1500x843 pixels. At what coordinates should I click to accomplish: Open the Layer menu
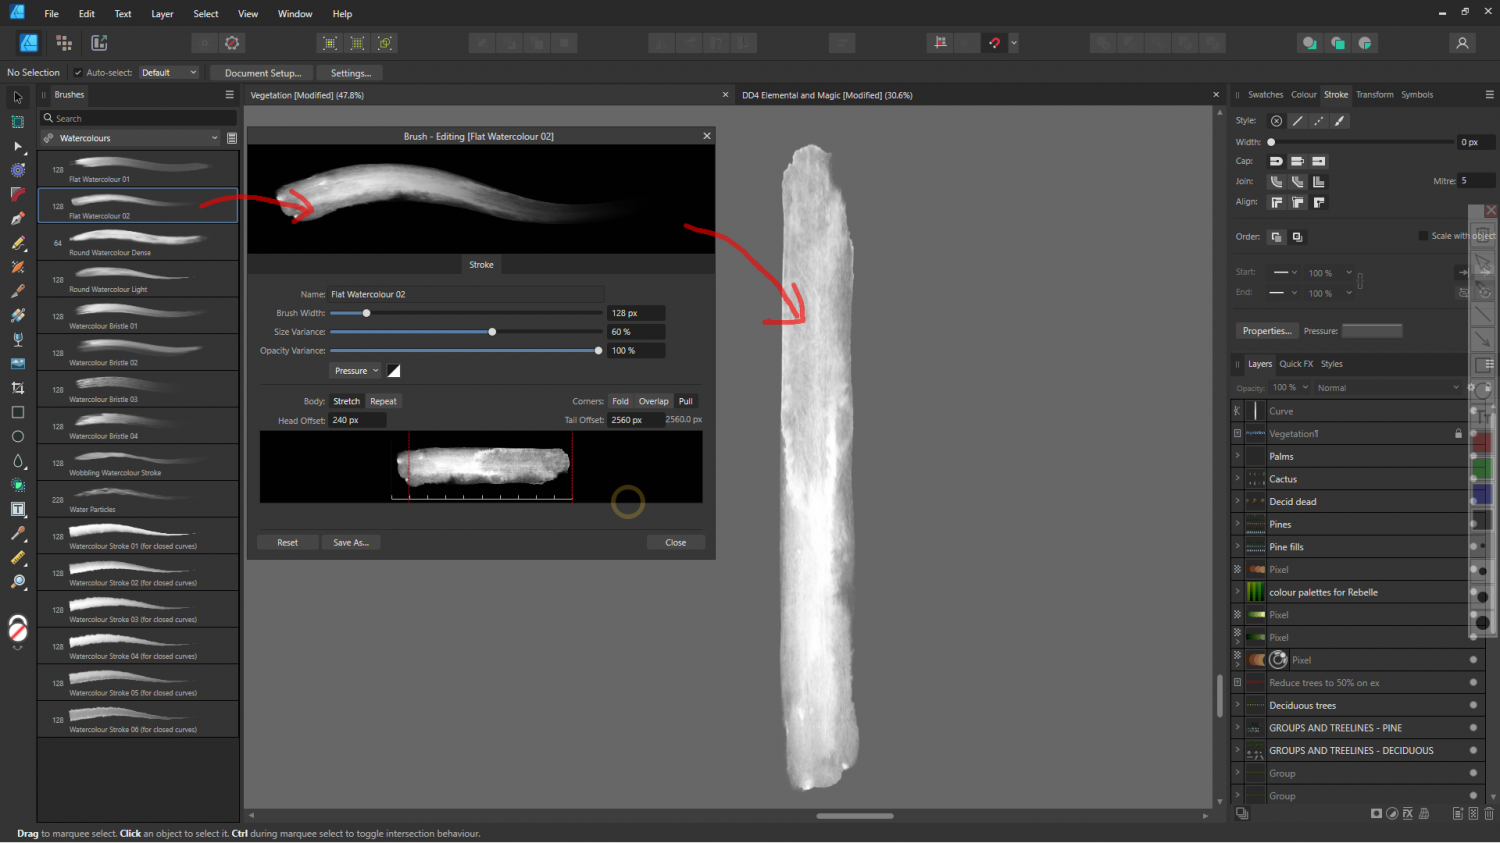pos(162,14)
